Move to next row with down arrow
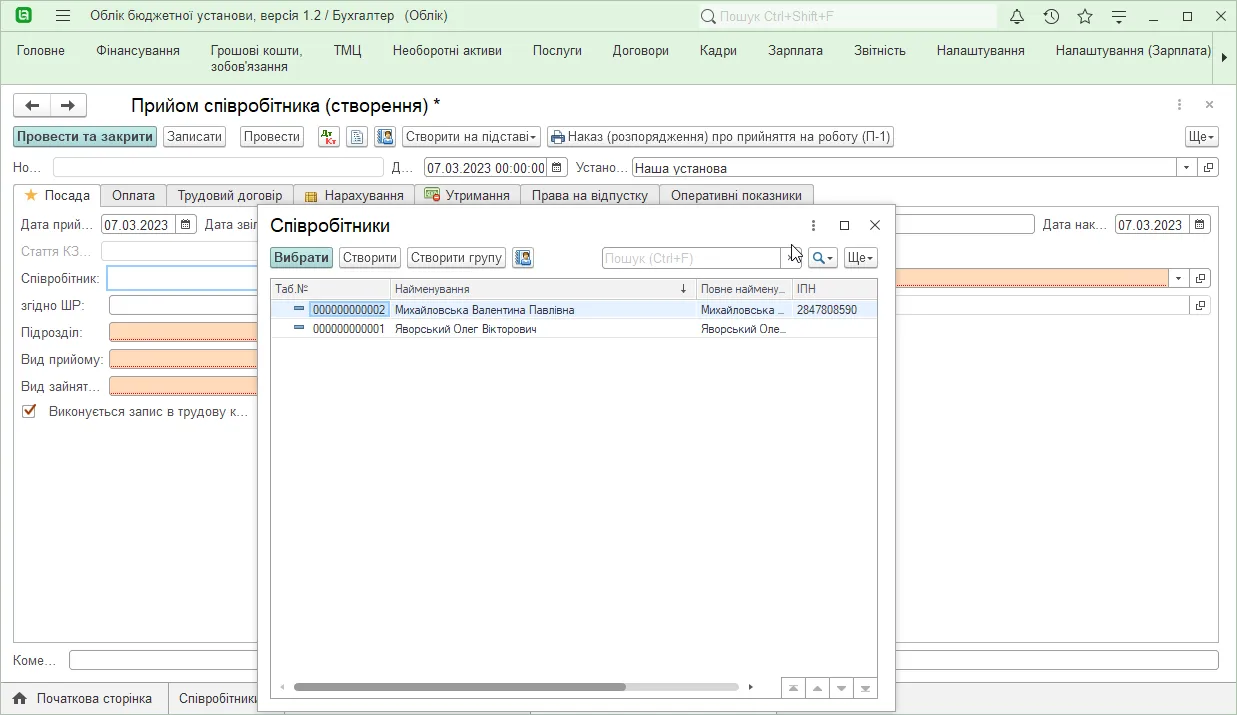The width and height of the screenshot is (1237, 715). [841, 688]
